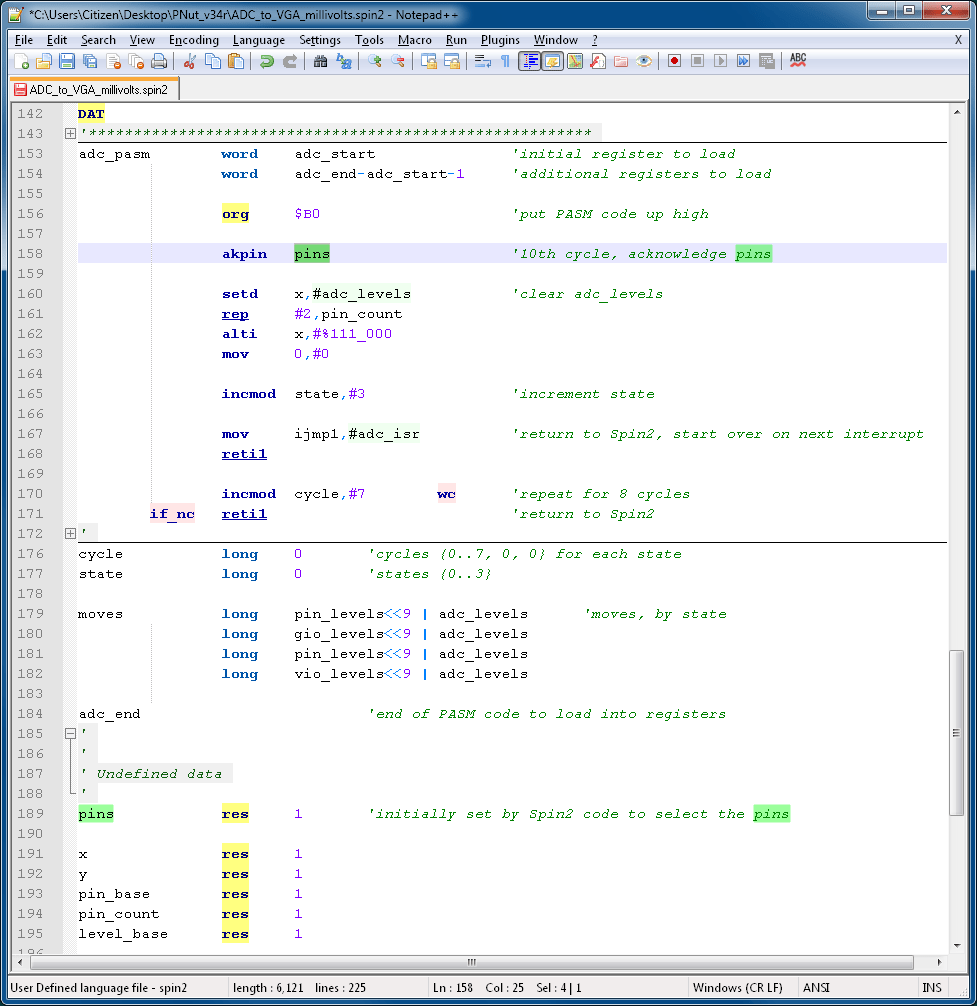Click the Undo arrow icon

(267, 61)
